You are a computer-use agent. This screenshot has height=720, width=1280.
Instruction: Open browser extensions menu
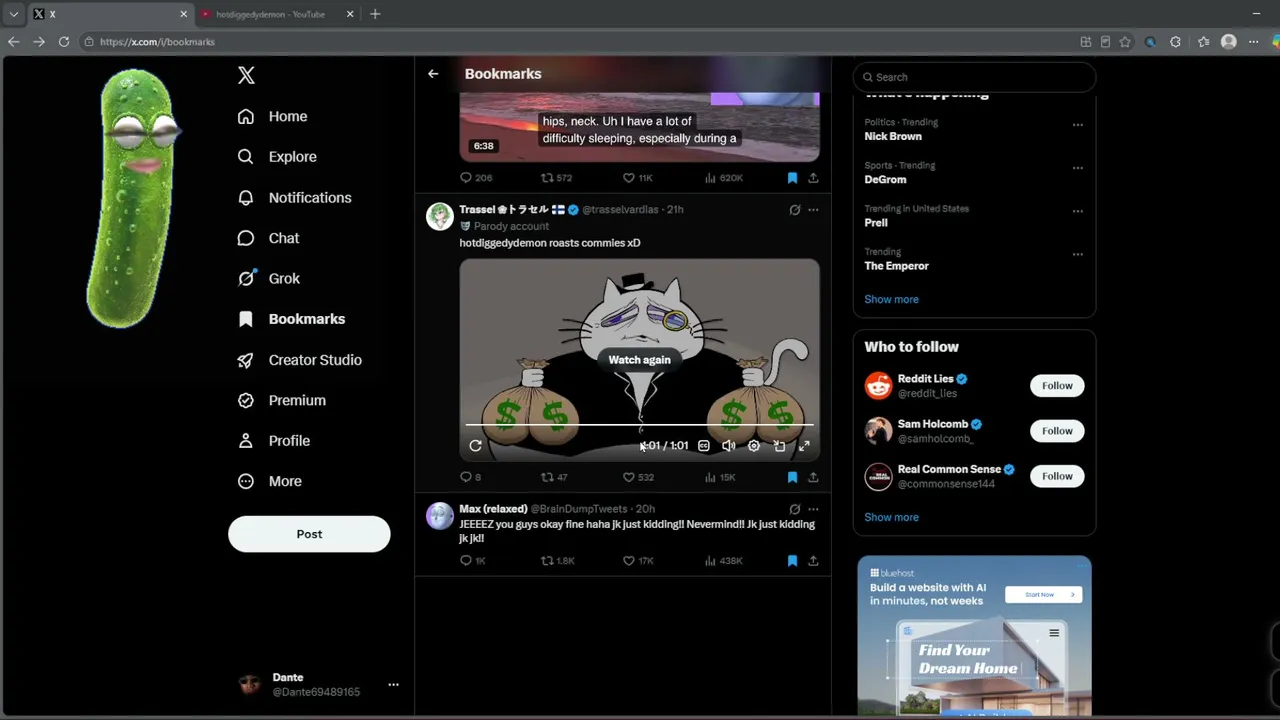point(1175,42)
